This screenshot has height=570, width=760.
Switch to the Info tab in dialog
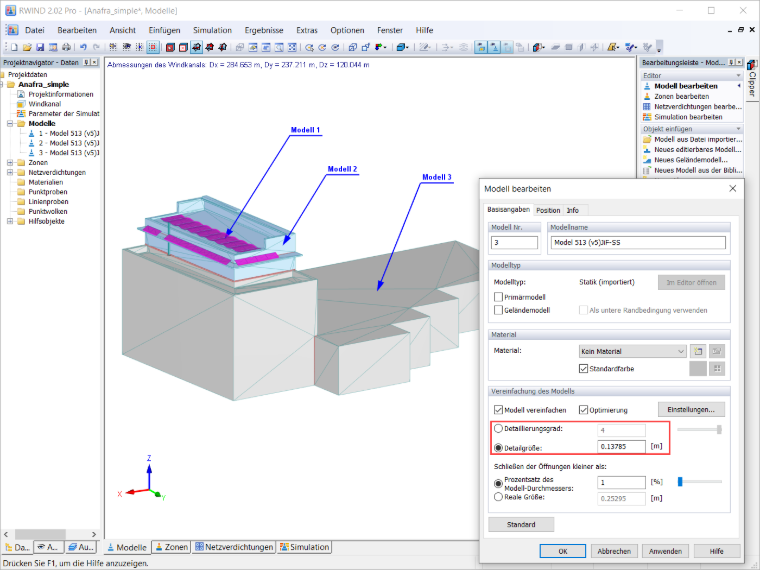click(573, 210)
